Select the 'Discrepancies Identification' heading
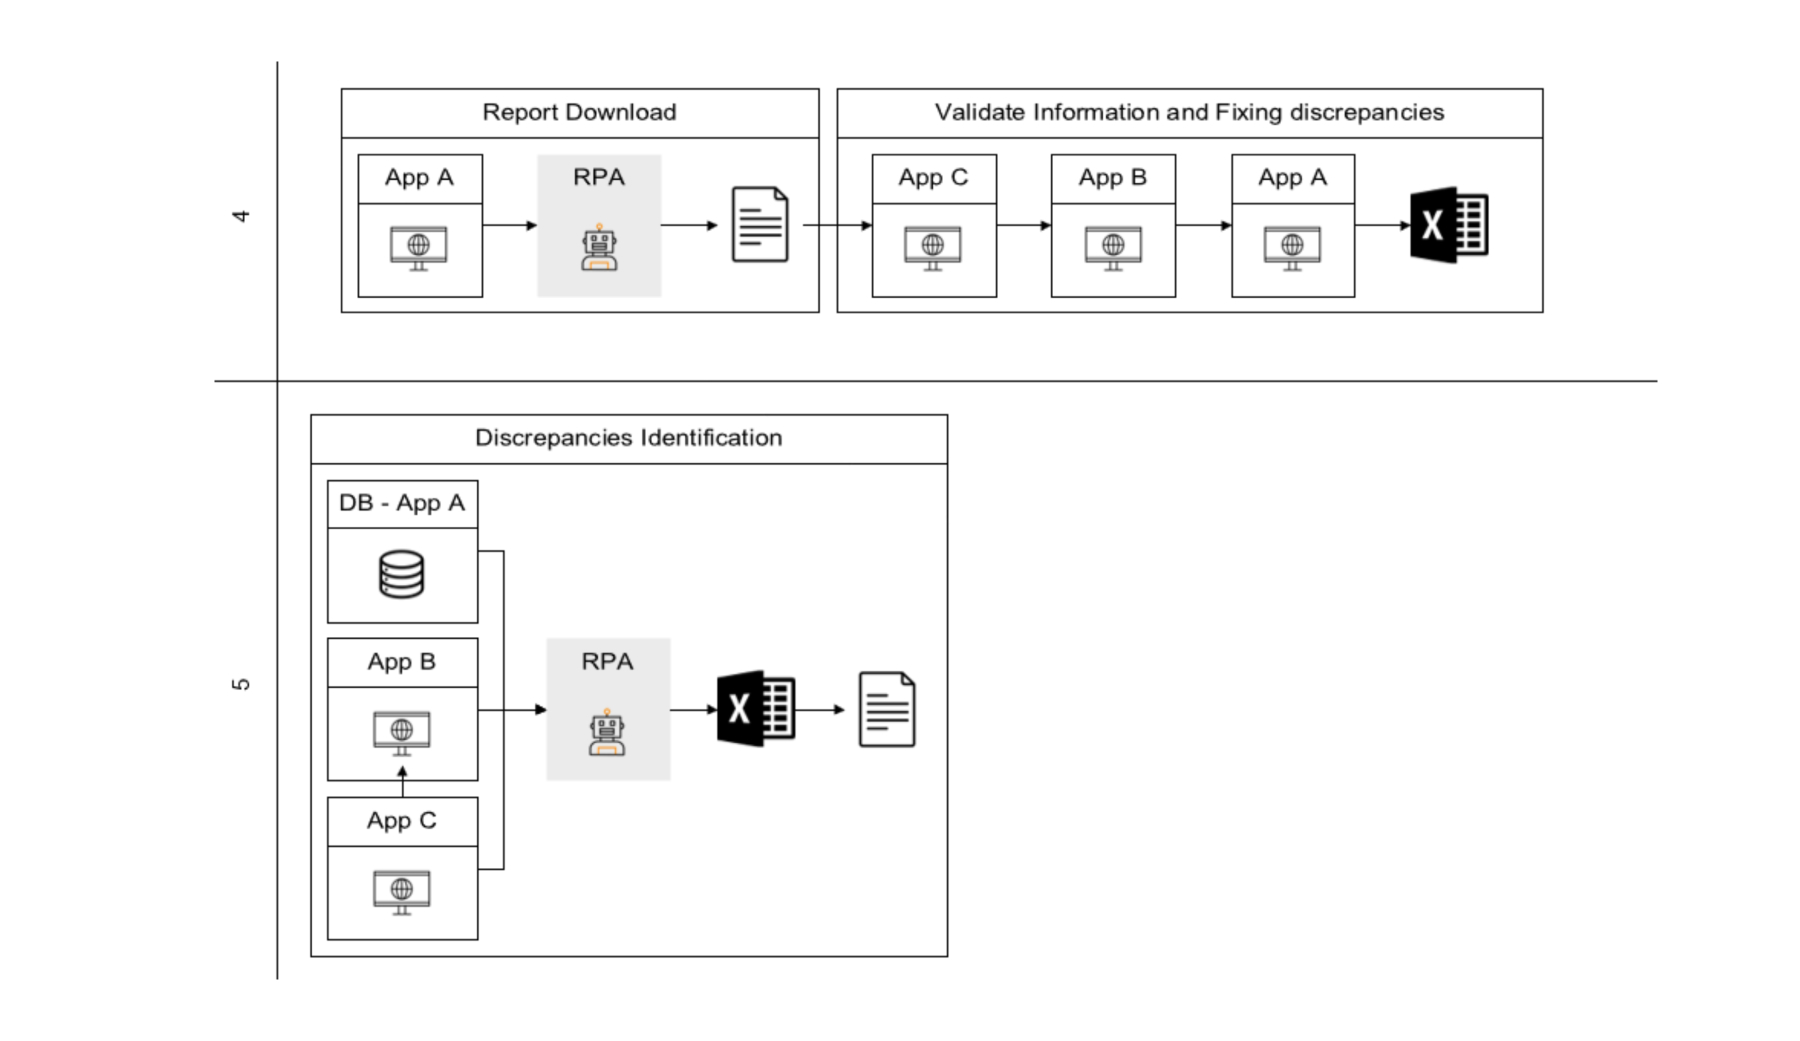The height and width of the screenshot is (1041, 1800). pyautogui.click(x=628, y=438)
